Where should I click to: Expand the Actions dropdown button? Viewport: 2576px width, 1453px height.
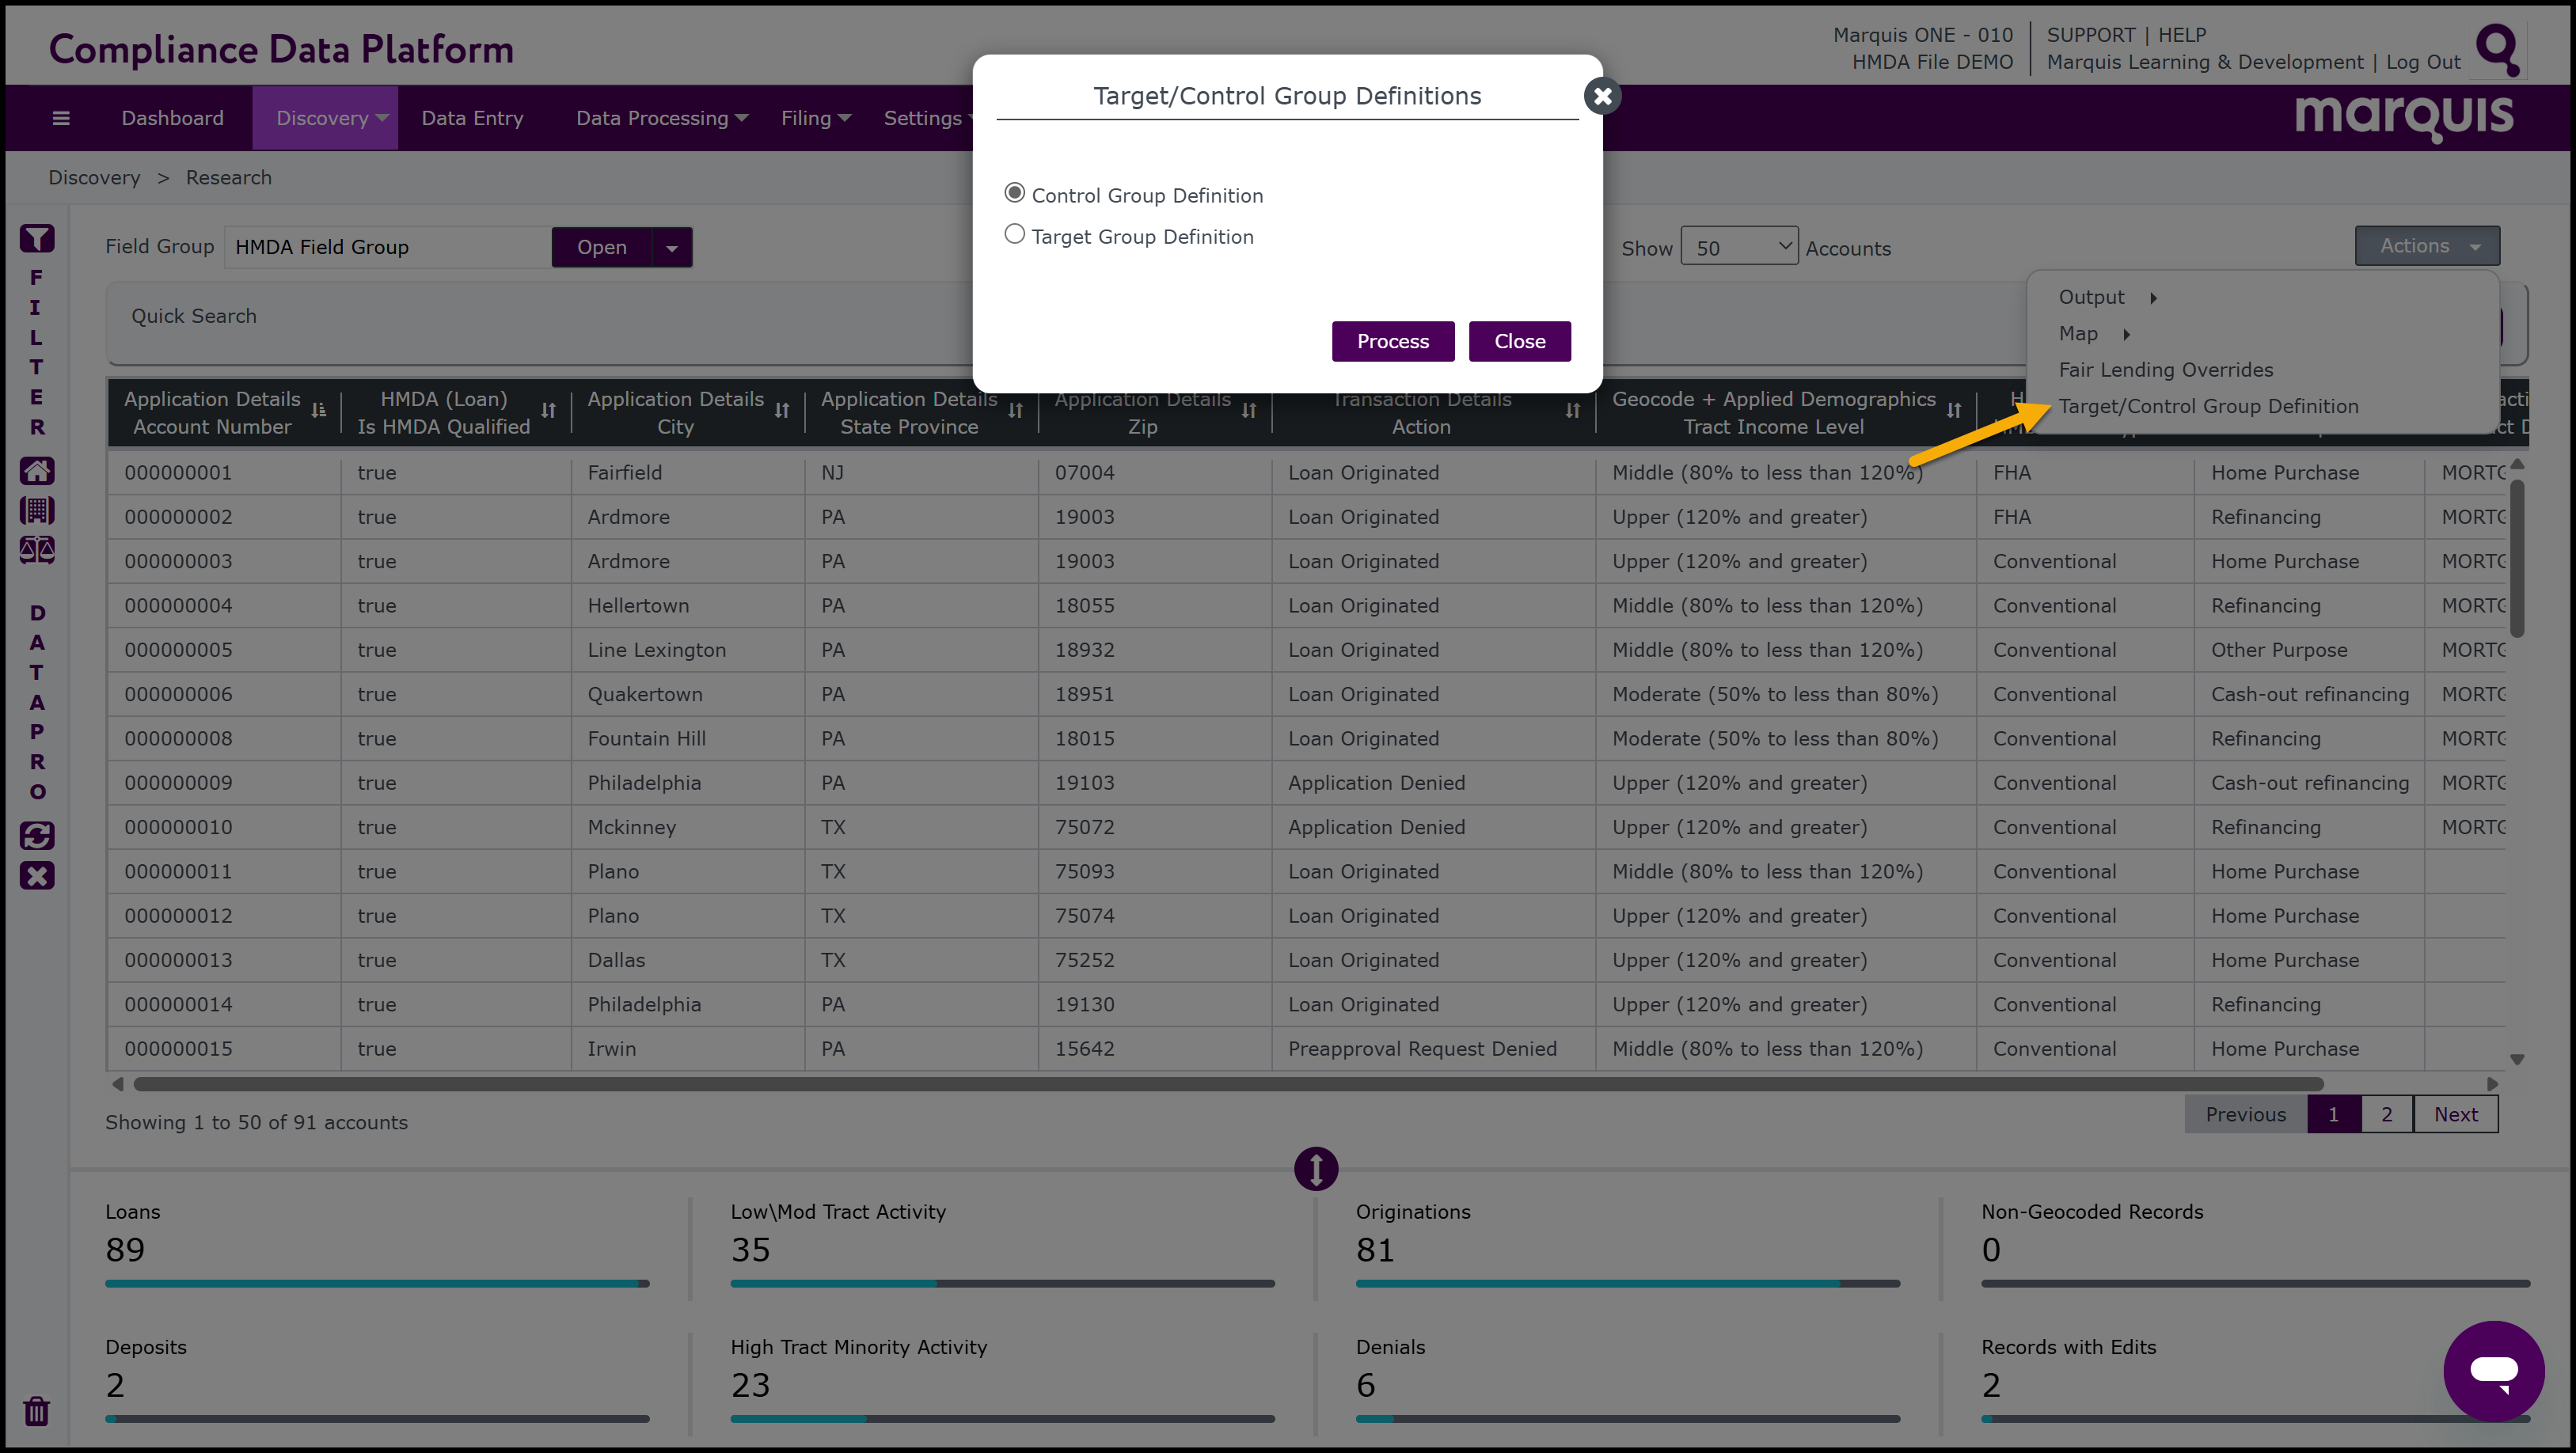pos(2427,246)
